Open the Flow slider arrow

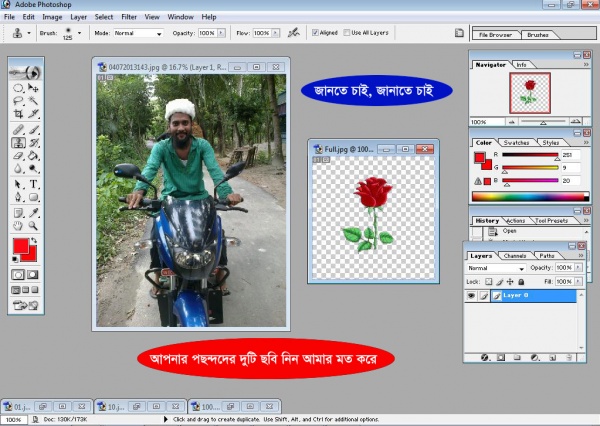[276, 33]
